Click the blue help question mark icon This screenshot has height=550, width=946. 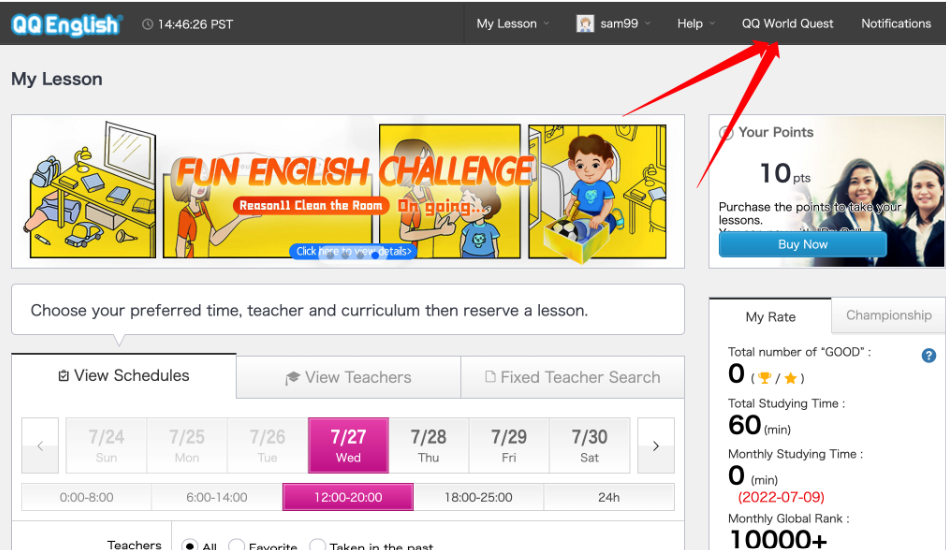(928, 356)
